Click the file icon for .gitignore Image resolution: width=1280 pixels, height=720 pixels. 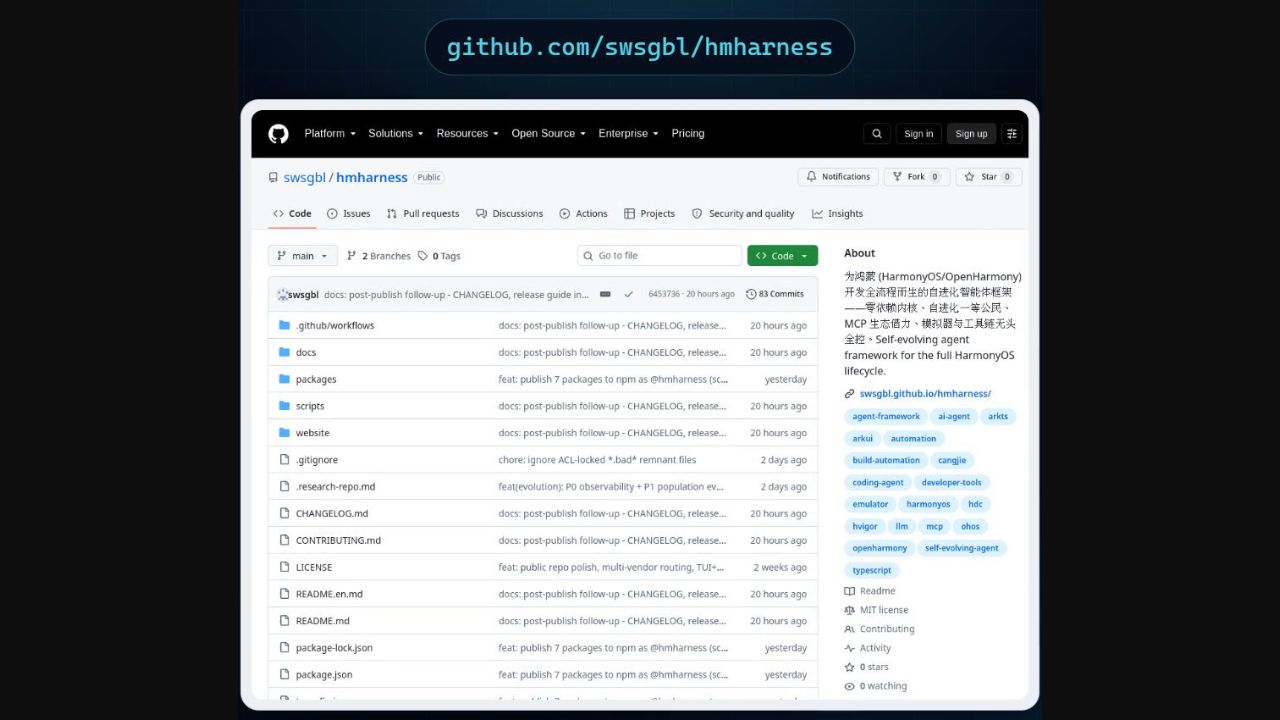point(285,460)
